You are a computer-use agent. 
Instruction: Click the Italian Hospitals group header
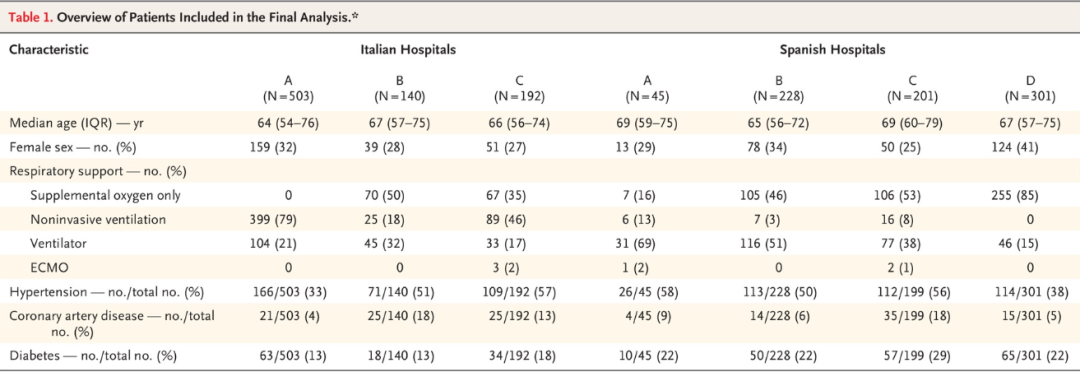pos(408,50)
